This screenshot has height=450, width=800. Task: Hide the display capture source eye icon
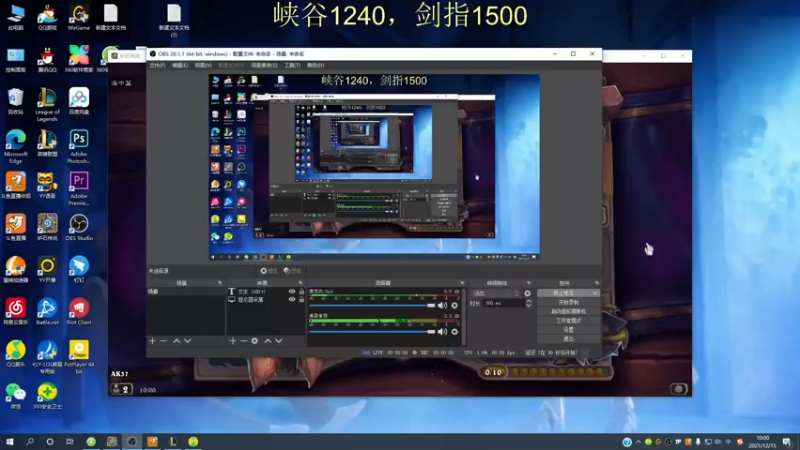pos(292,299)
